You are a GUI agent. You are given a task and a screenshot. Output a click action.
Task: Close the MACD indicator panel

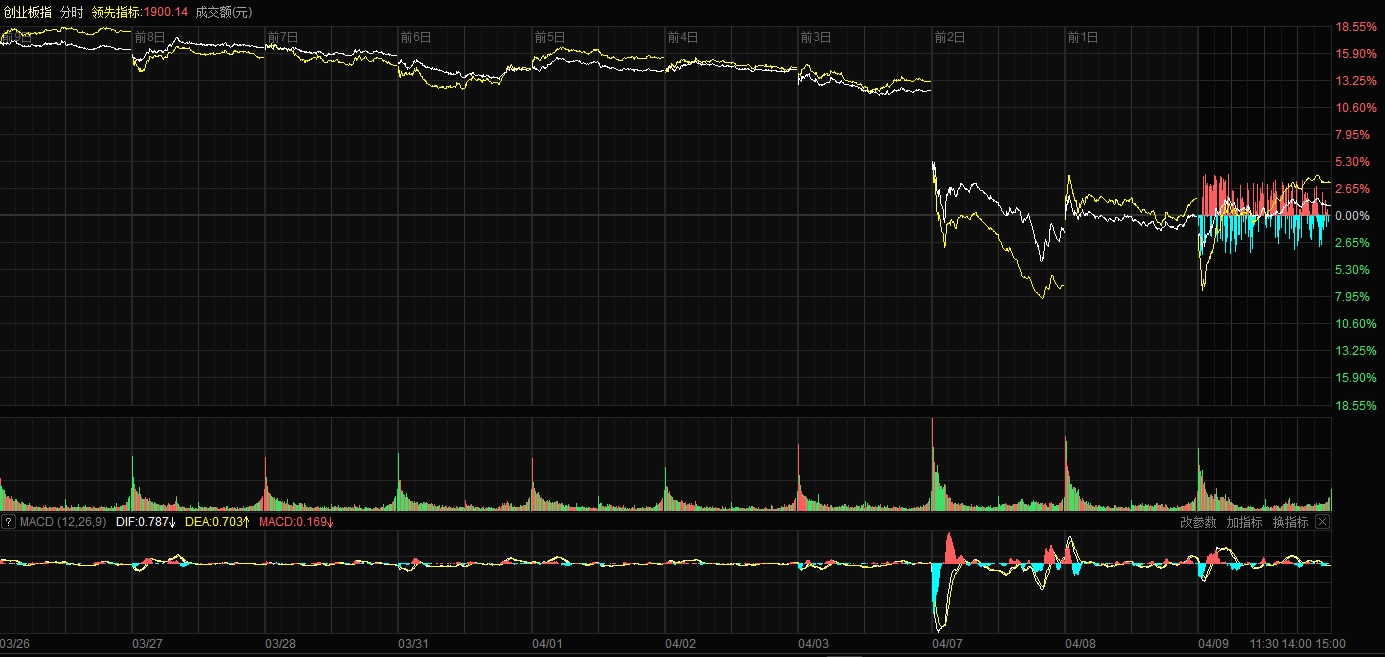pyautogui.click(x=1322, y=522)
